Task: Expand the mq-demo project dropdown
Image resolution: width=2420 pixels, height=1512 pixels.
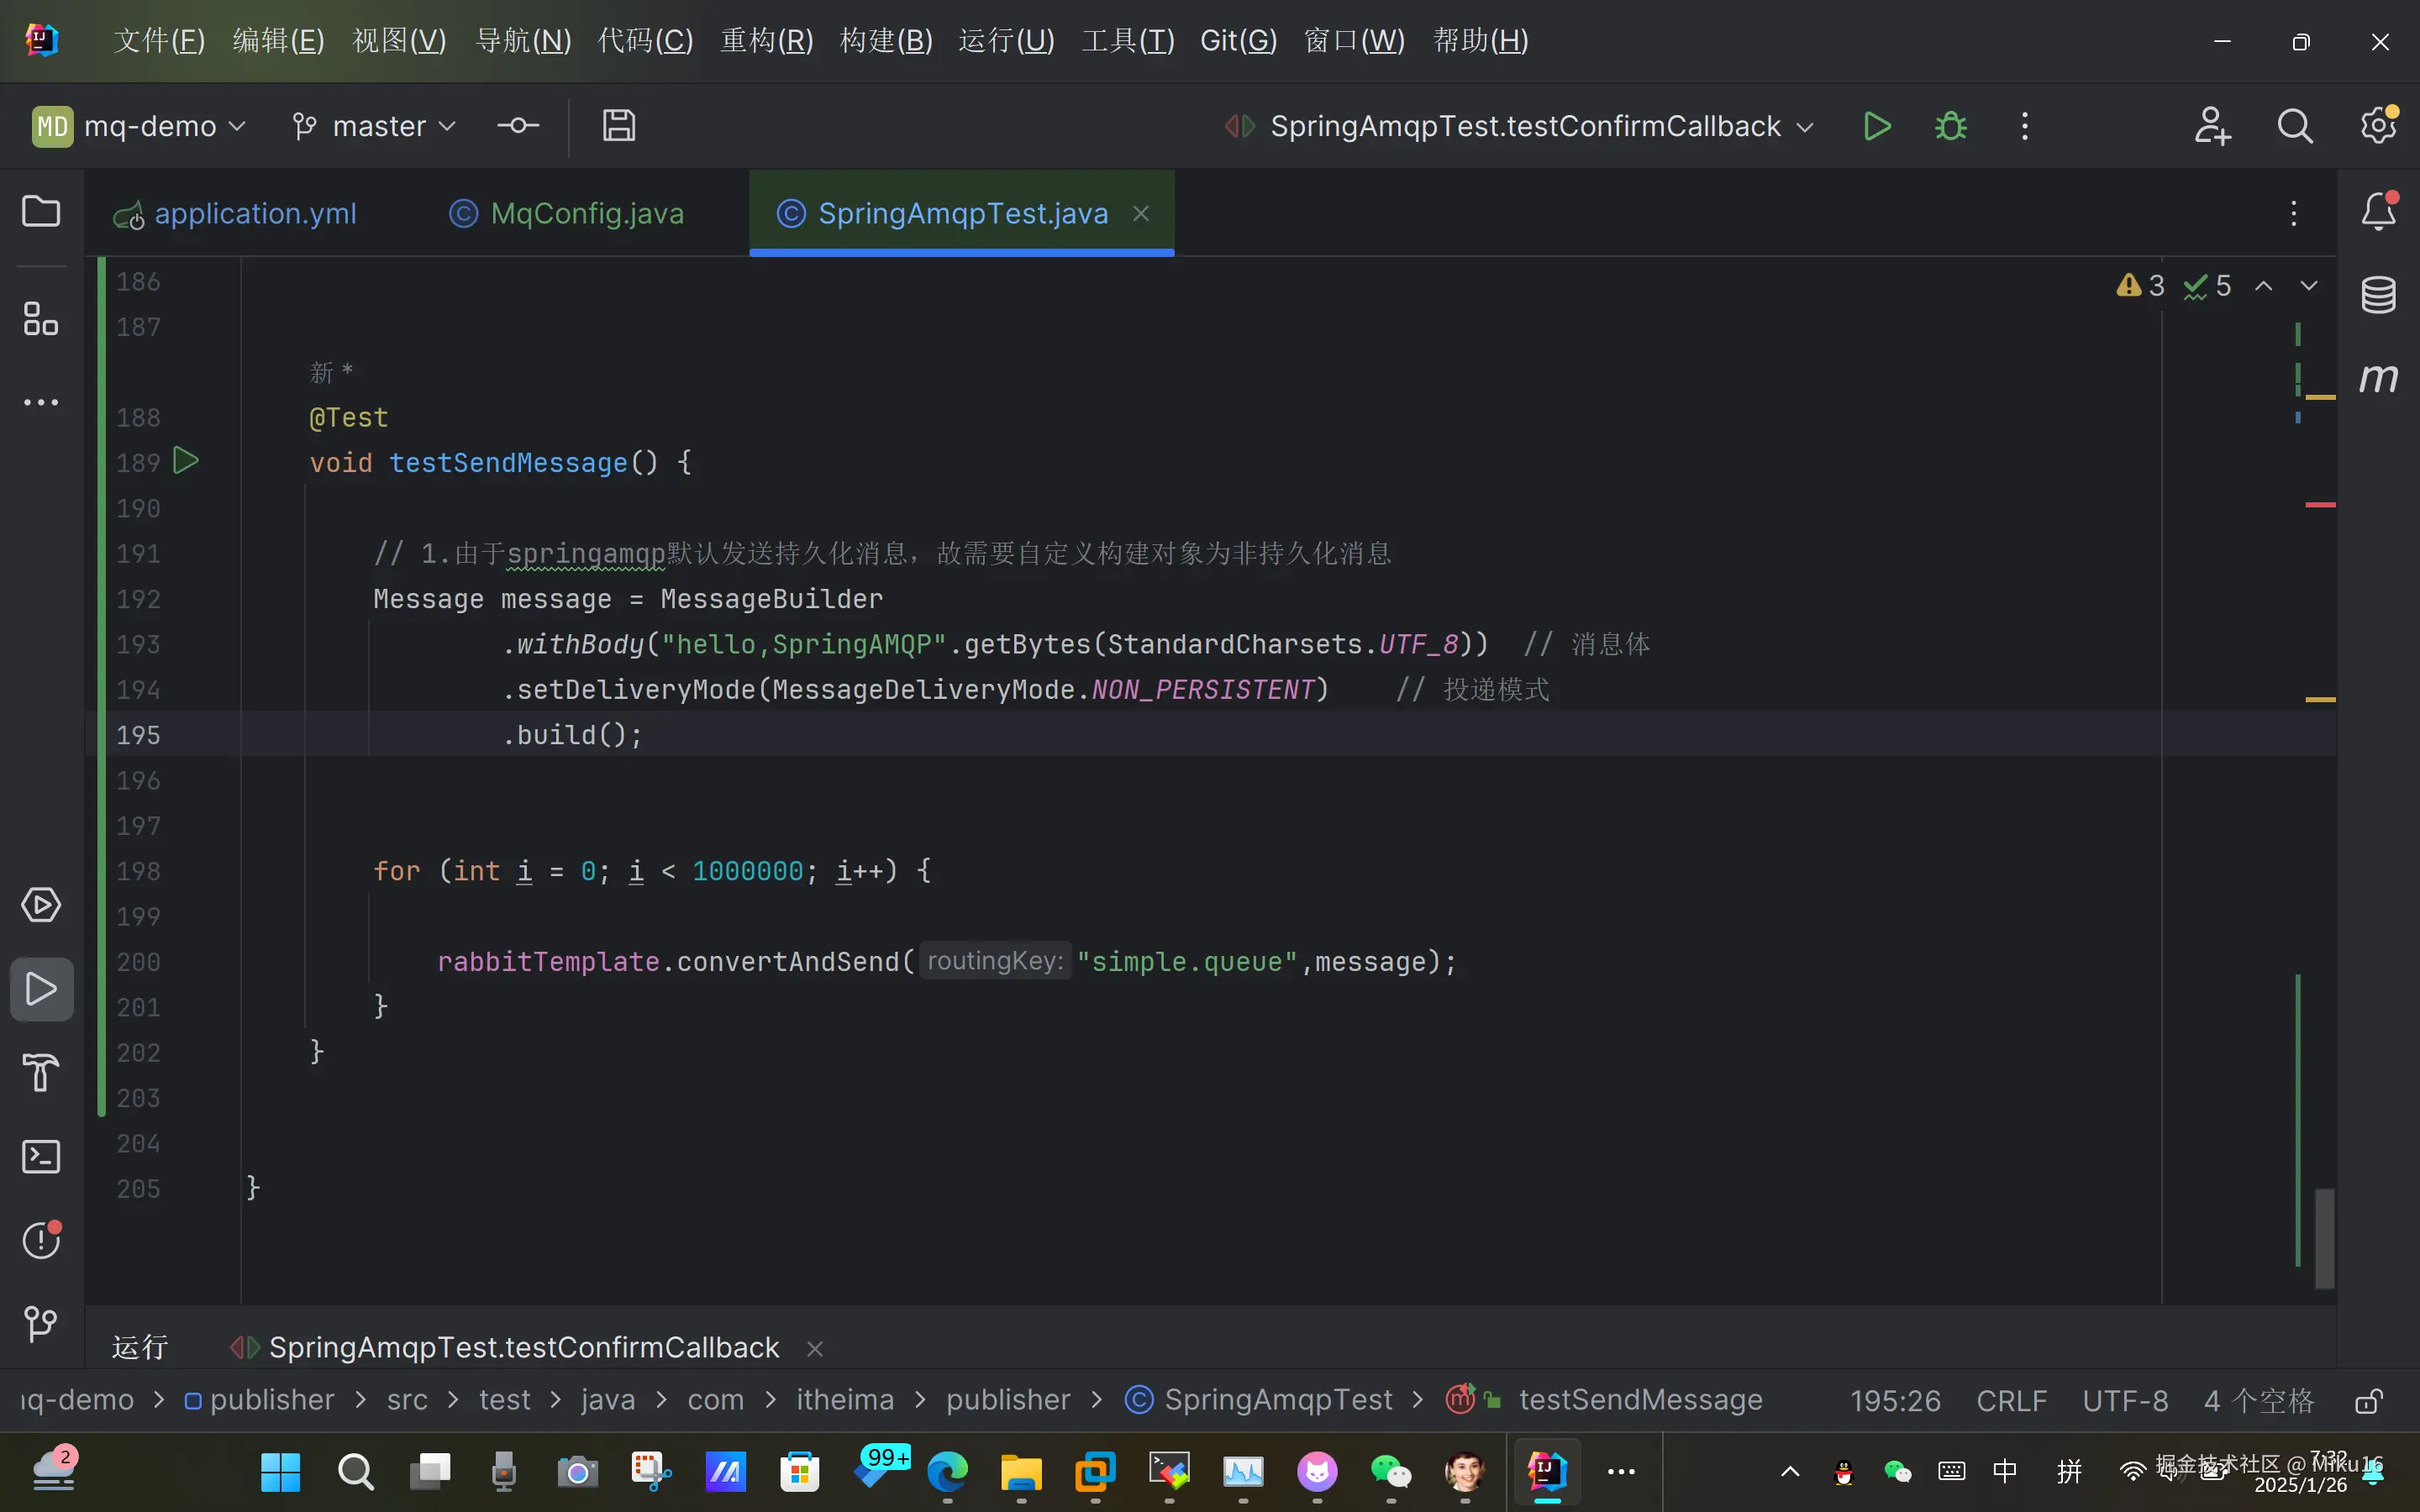Action: click(140, 126)
